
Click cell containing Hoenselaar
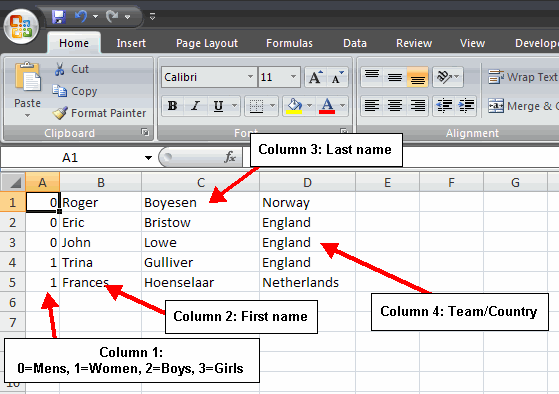[x=200, y=282]
